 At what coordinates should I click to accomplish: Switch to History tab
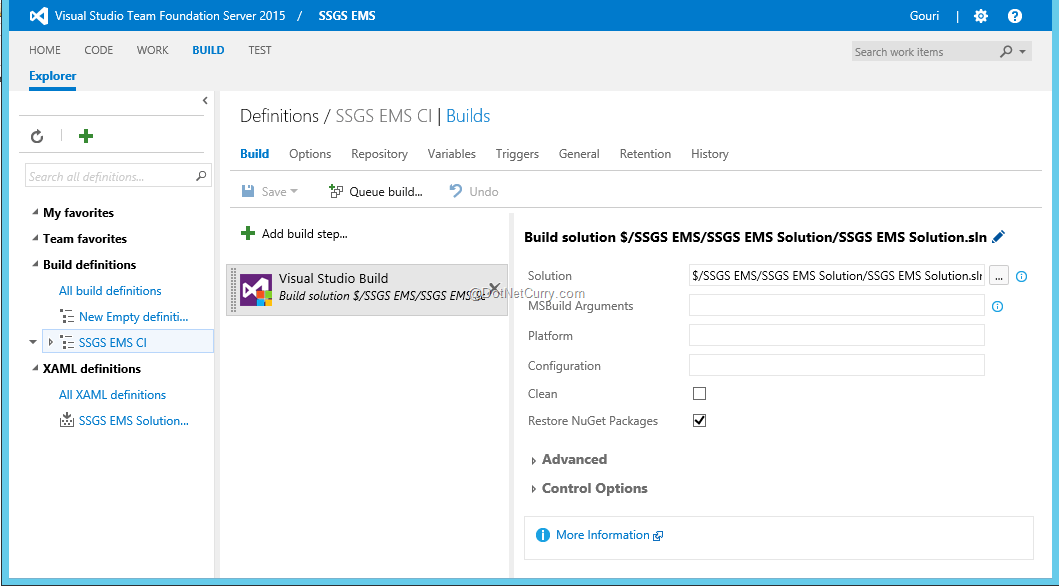click(710, 154)
